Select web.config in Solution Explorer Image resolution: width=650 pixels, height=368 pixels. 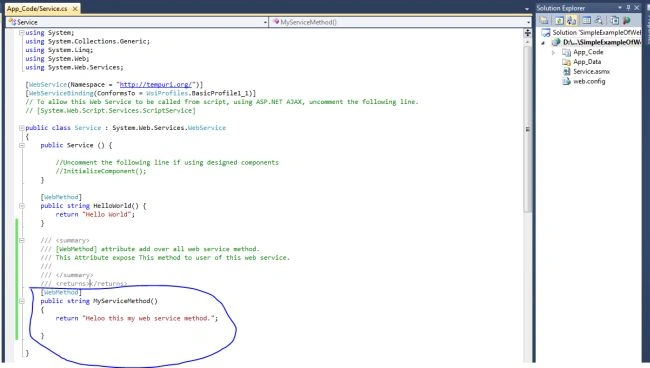point(589,81)
